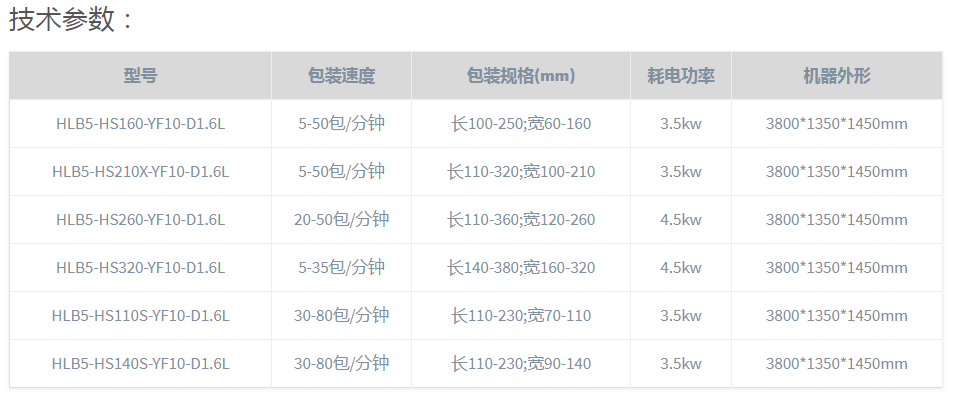
Task: Select model HLB5-HS110S-YF10-D1.6L cell
Action: (141, 316)
